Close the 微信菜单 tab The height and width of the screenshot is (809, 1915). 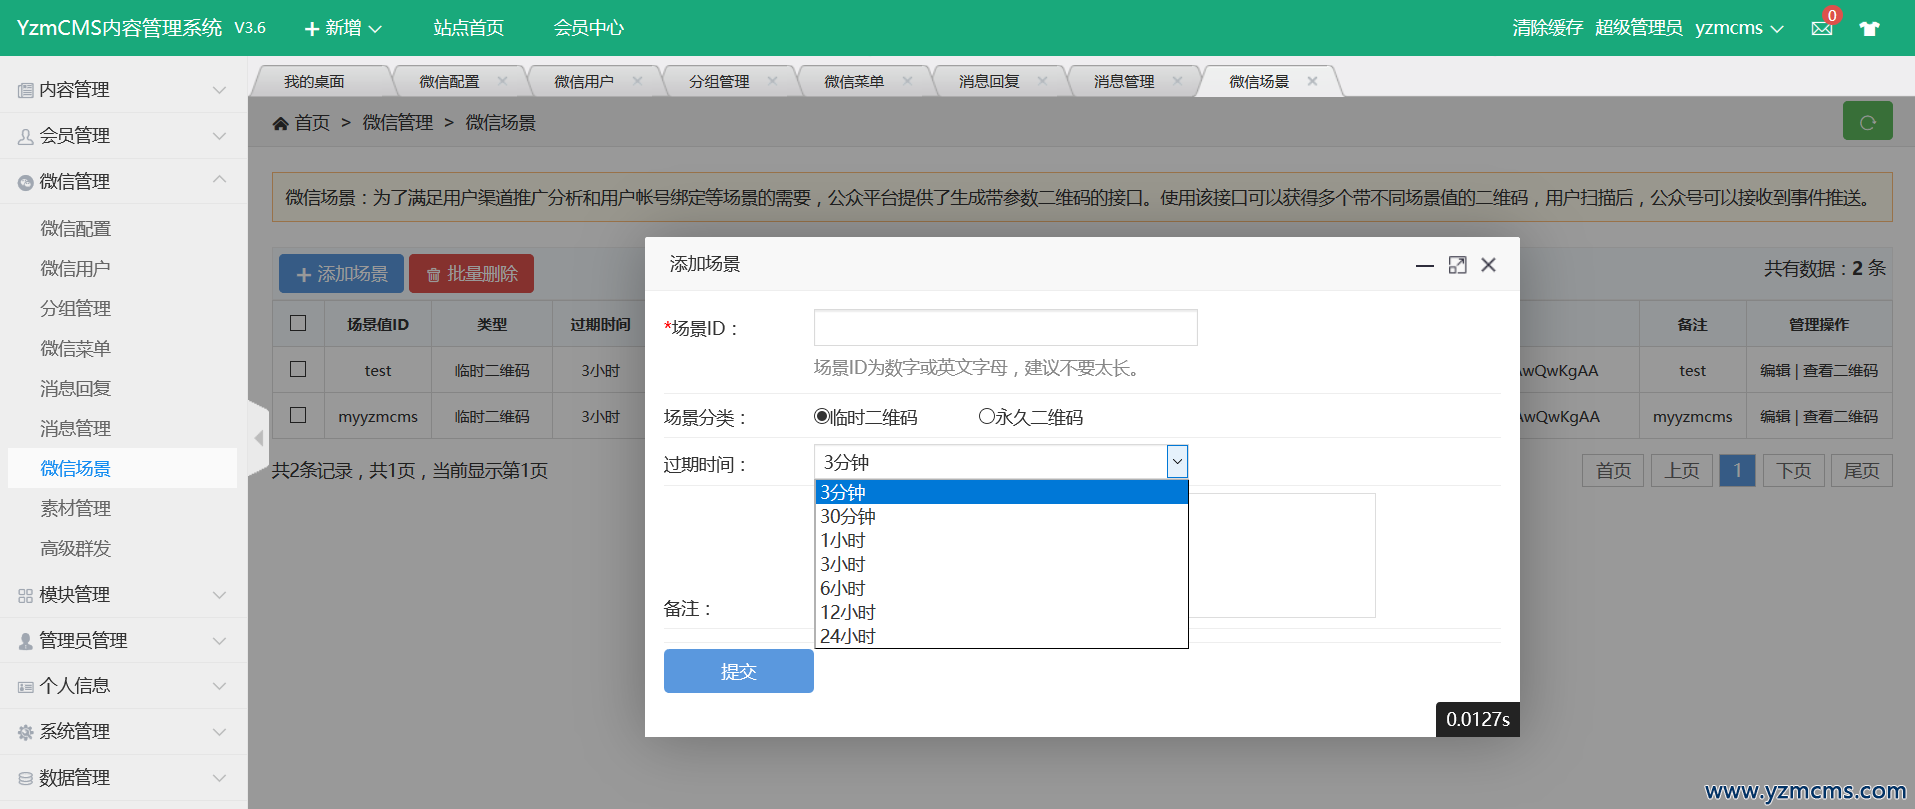click(x=907, y=81)
